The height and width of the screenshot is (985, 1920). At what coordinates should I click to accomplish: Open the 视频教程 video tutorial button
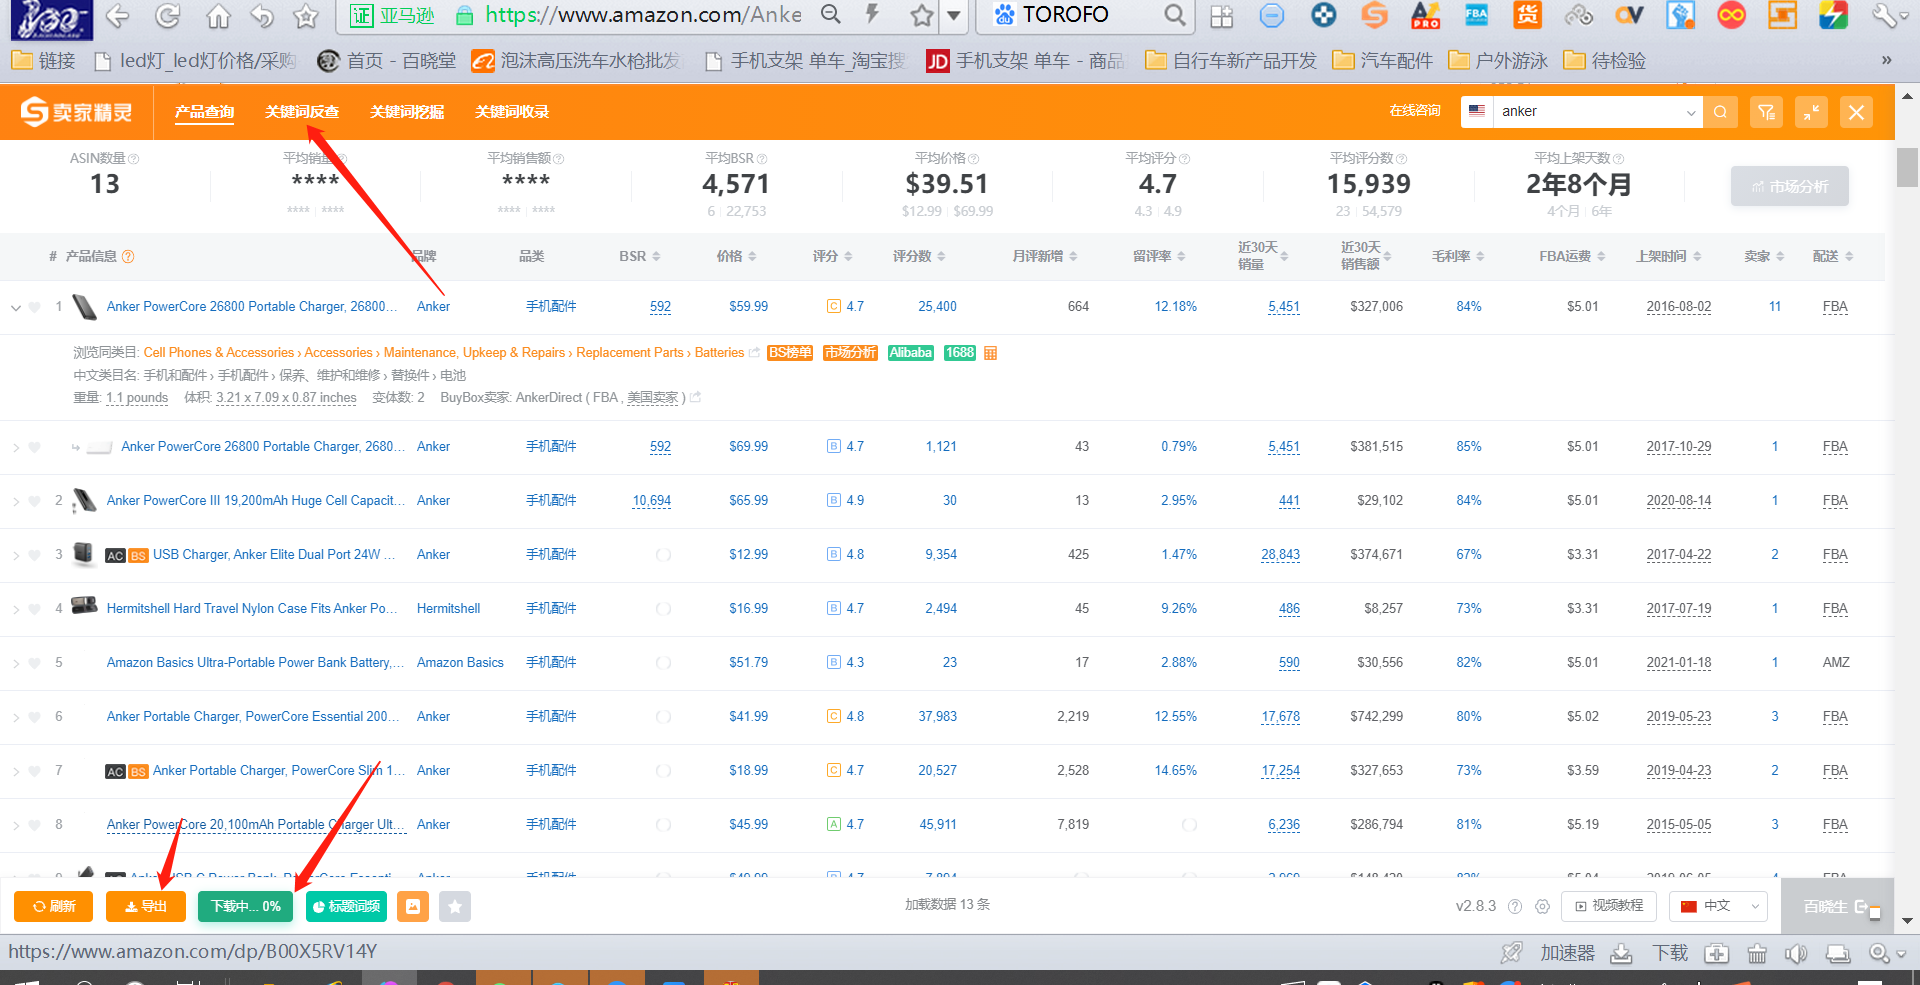click(1609, 906)
